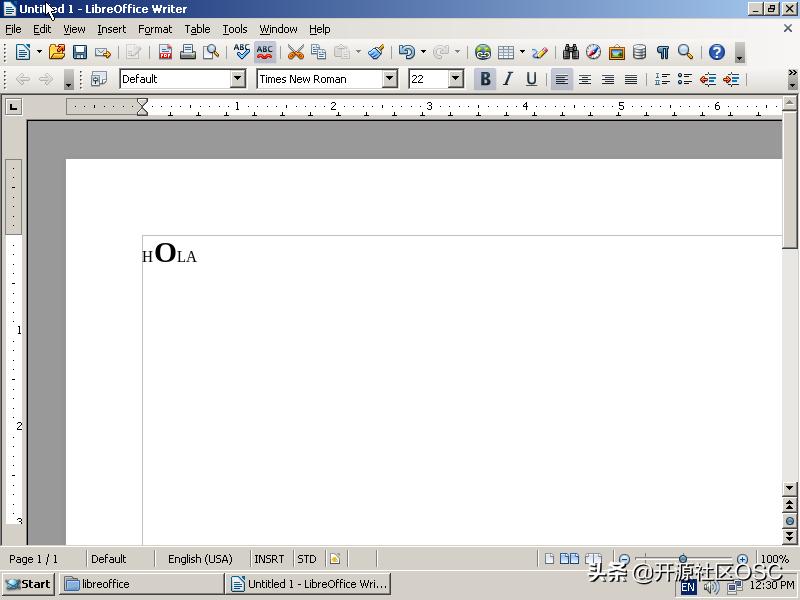
Task: Toggle Nonprinting Characters paragraph mark
Action: (662, 52)
